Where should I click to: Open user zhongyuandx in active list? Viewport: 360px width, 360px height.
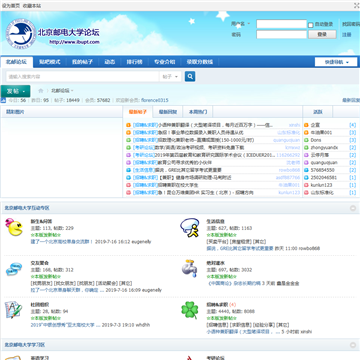point(324,147)
